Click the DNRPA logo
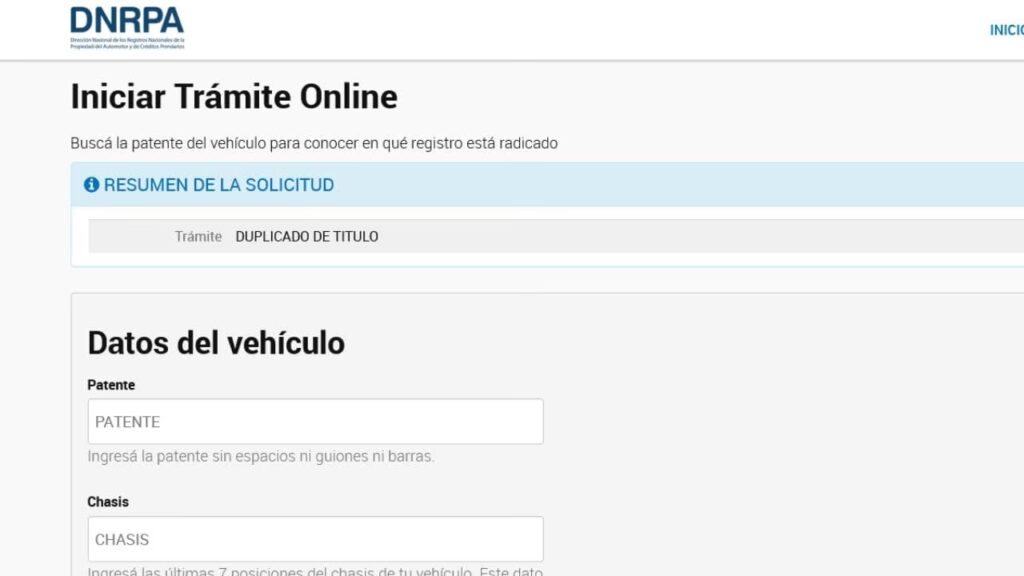The width and height of the screenshot is (1024, 576). (x=127, y=21)
